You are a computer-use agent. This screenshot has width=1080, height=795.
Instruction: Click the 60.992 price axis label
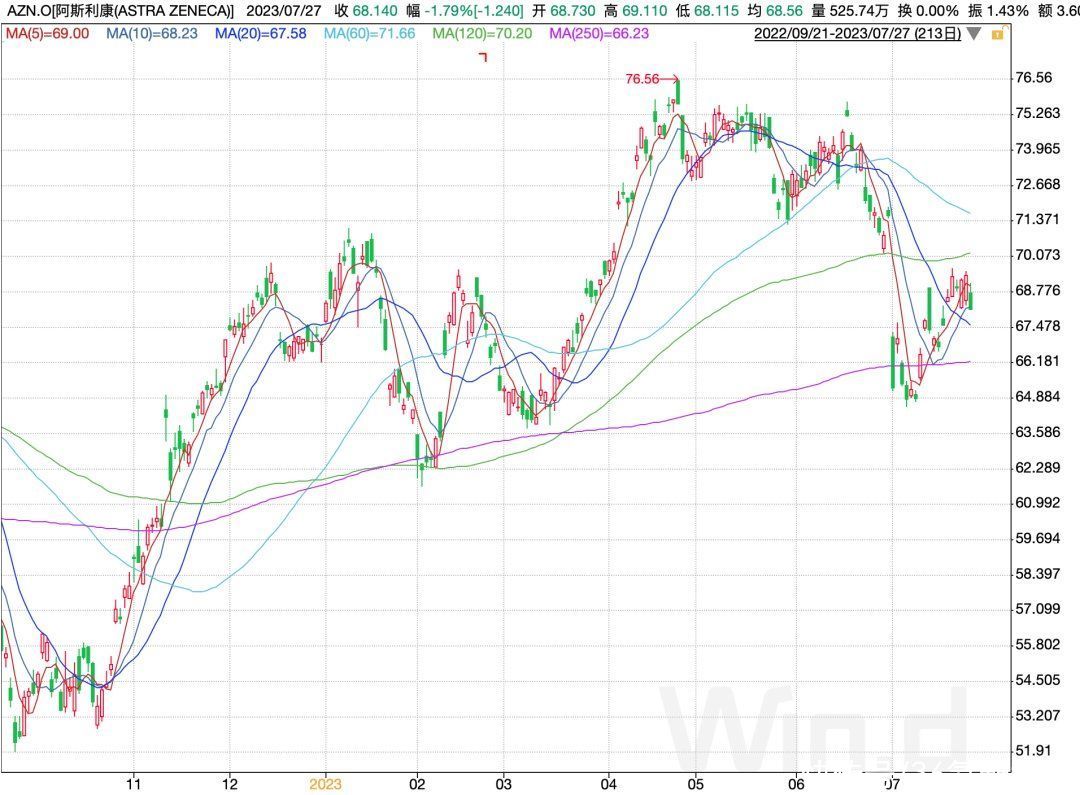tap(1038, 503)
